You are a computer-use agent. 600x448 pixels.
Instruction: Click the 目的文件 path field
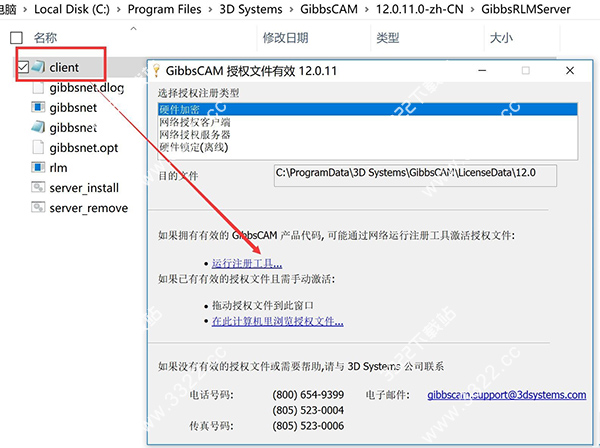point(415,176)
